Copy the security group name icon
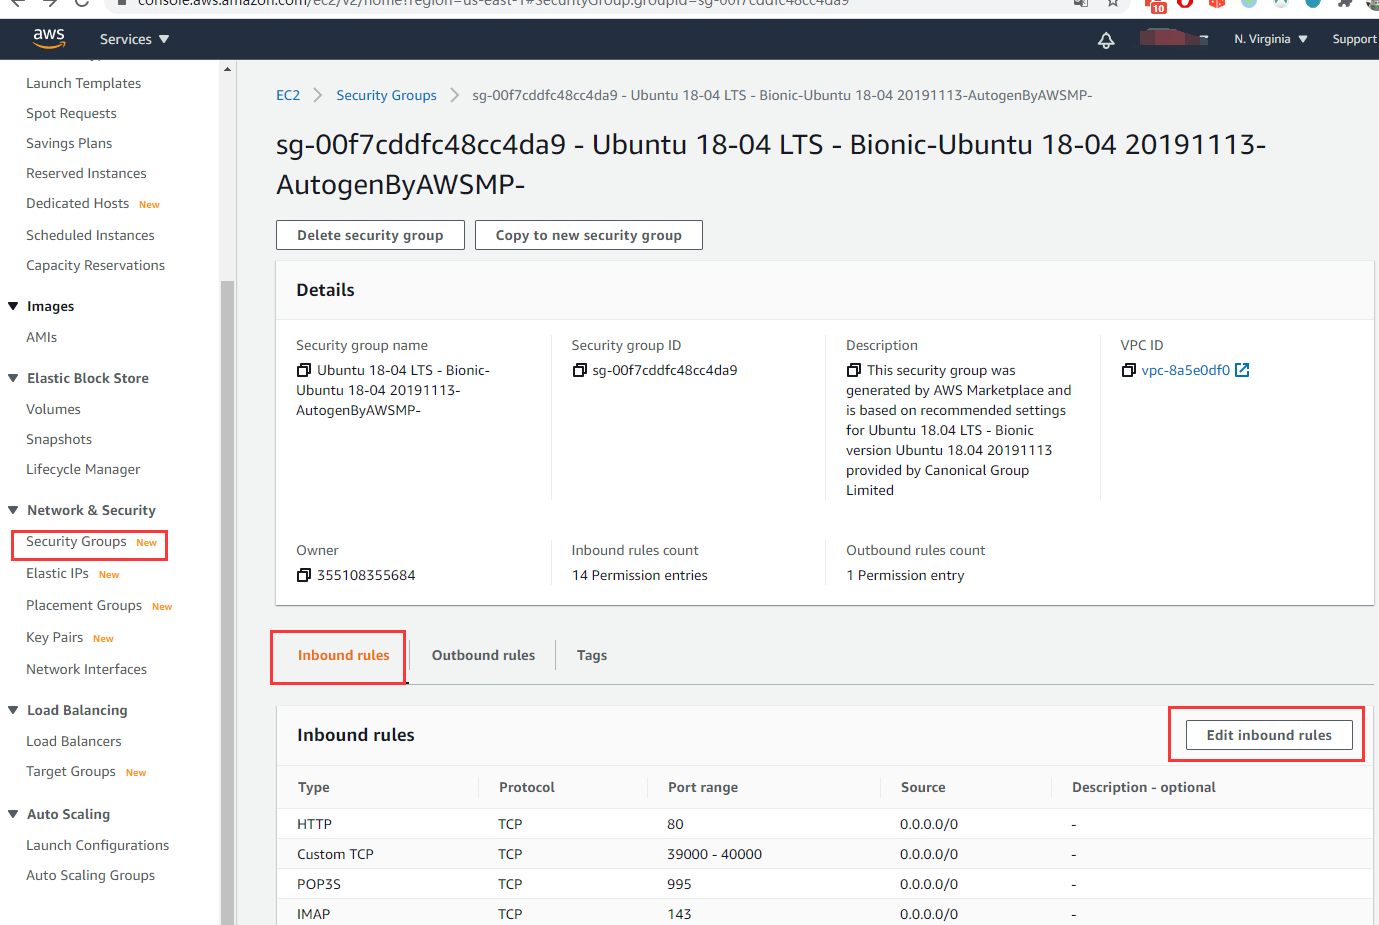Viewport: 1379px width, 925px height. click(304, 370)
